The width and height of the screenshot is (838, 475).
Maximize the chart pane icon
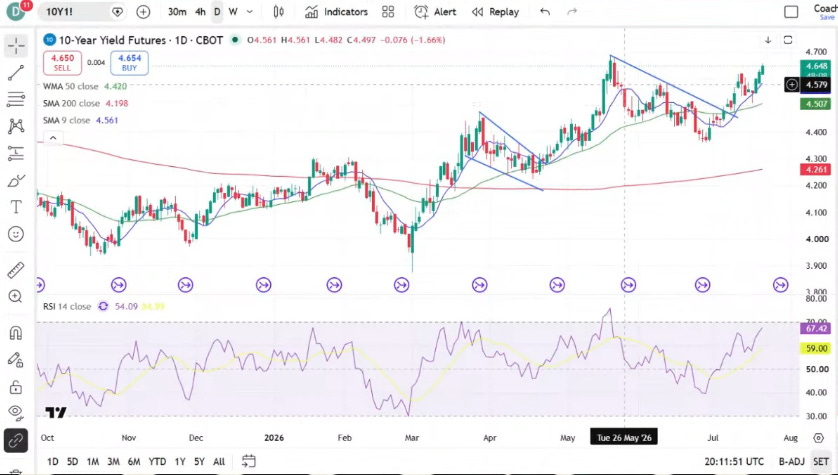[788, 40]
